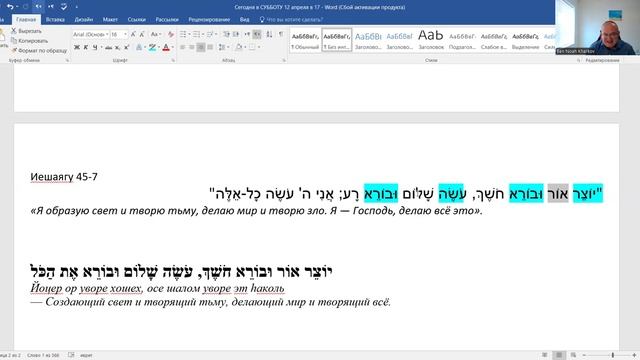
Task: Switch to print layout view in status bar
Action: pos(559,355)
